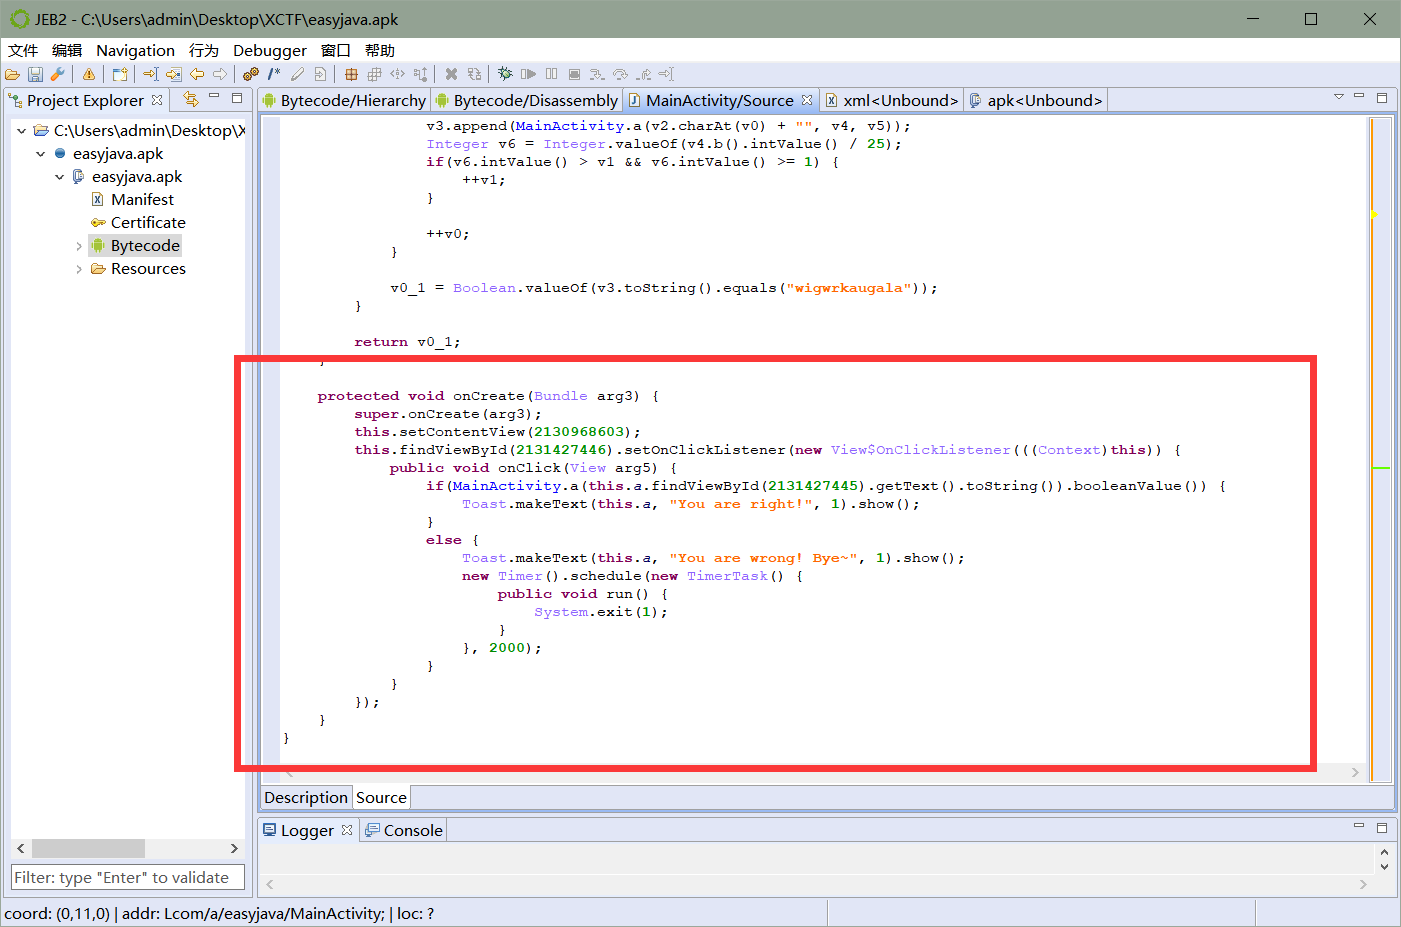
Task: Start the debugger with the bug icon
Action: (506, 73)
